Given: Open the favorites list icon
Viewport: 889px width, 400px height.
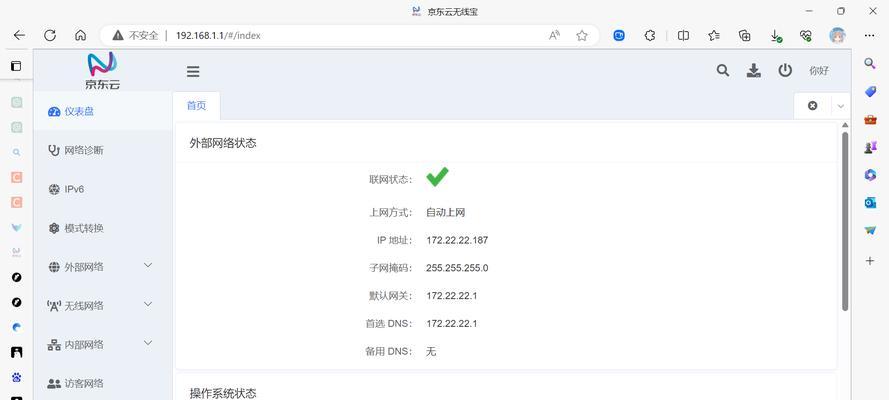Looking at the screenshot, I should pos(714,35).
